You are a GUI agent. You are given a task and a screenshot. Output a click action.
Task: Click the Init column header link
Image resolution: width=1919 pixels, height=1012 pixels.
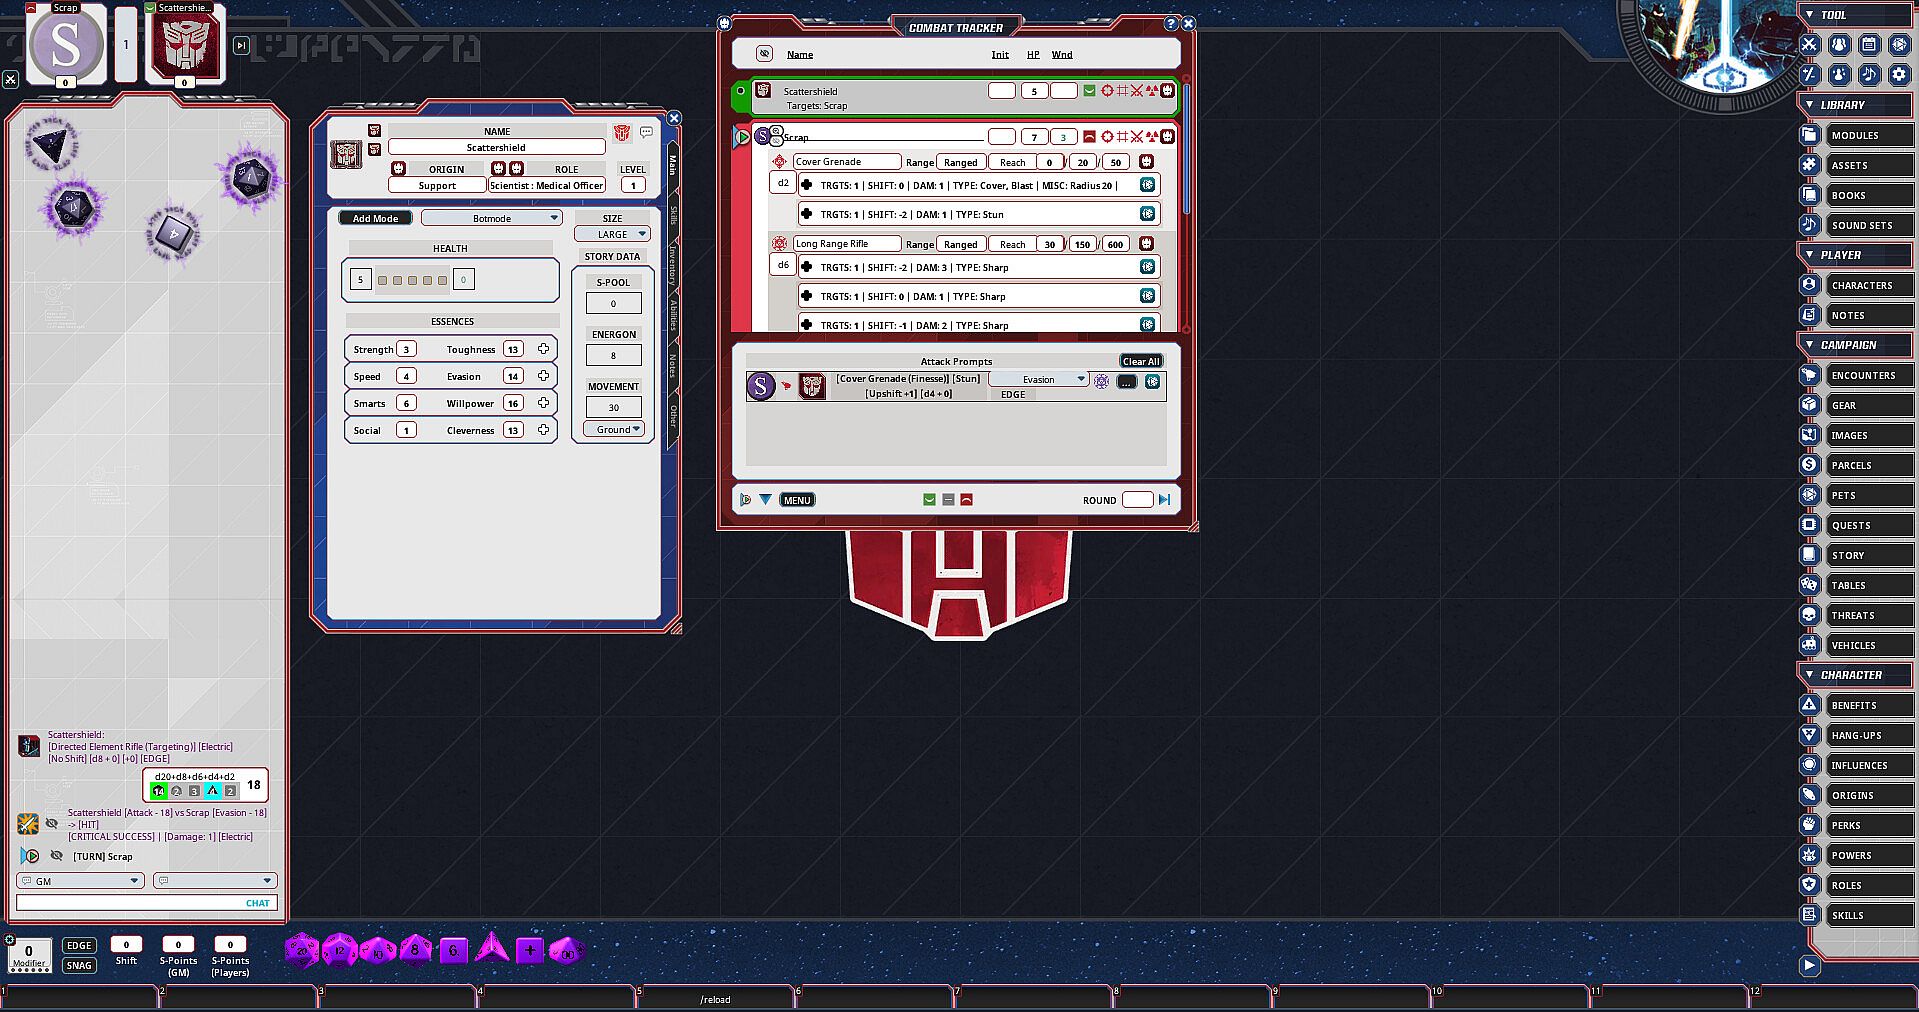[x=1000, y=55]
